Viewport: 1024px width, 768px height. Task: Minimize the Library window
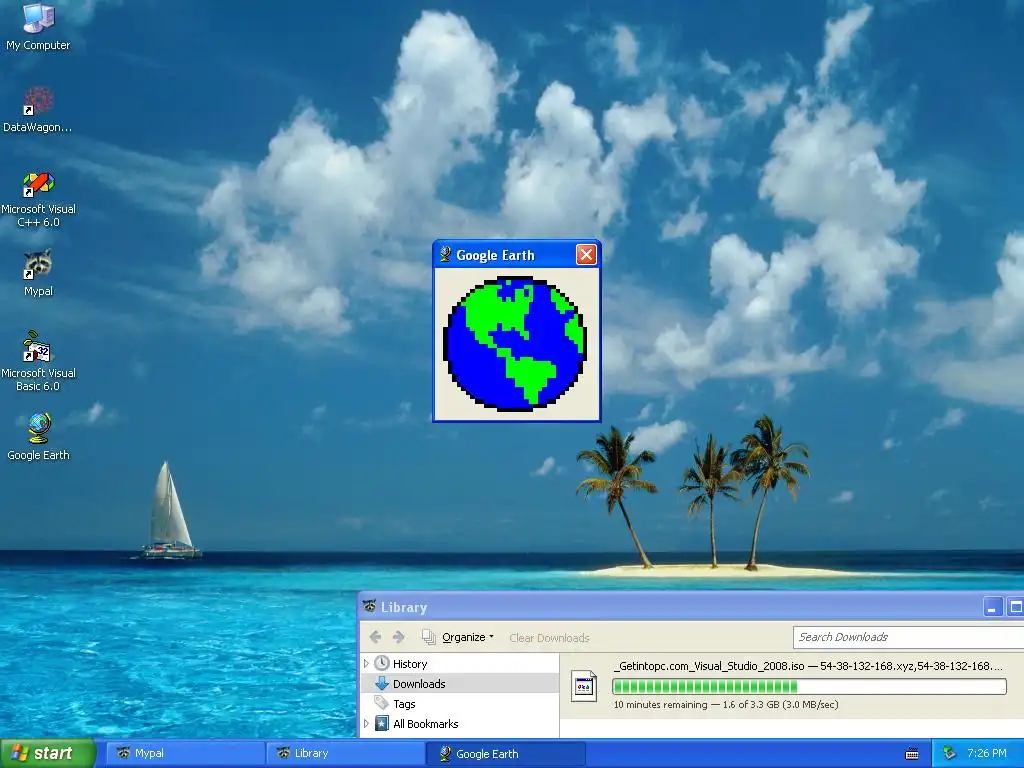[x=992, y=607]
